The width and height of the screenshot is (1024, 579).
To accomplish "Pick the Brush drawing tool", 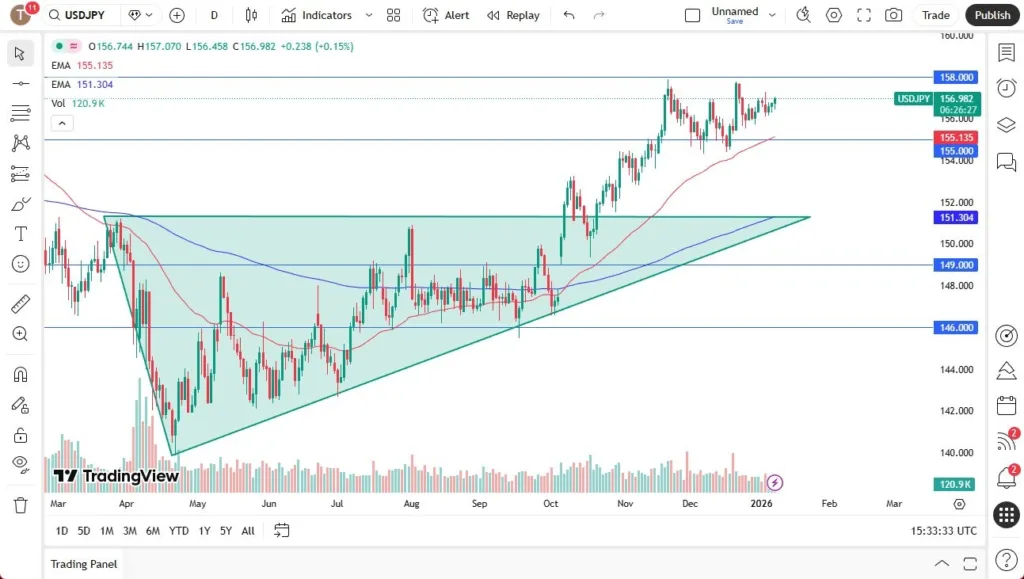I will (20, 203).
